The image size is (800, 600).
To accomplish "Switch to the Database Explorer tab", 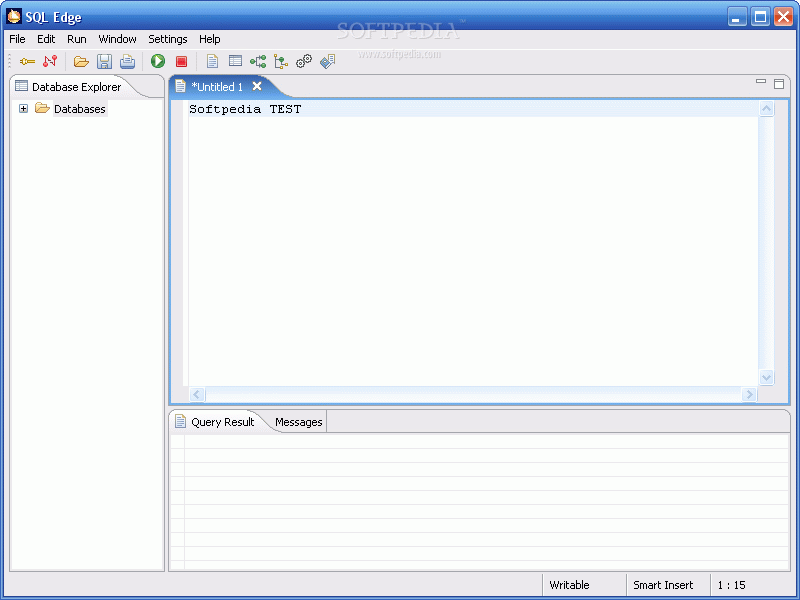I will pos(77,87).
